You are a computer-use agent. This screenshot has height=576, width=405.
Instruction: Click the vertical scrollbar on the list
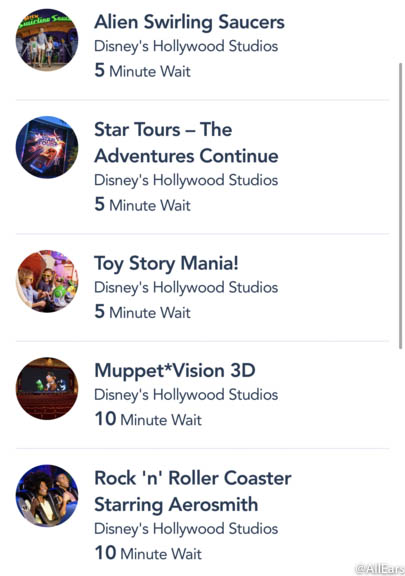pyautogui.click(x=400, y=206)
